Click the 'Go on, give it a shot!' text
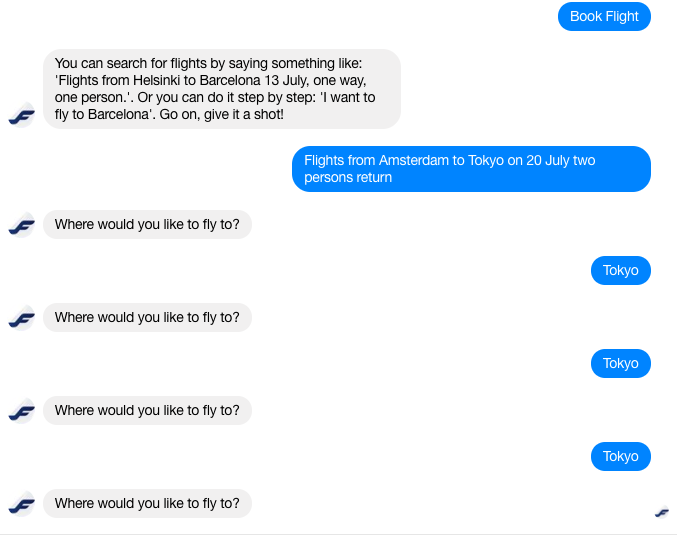Viewport: 677px width, 535px height. click(x=221, y=114)
